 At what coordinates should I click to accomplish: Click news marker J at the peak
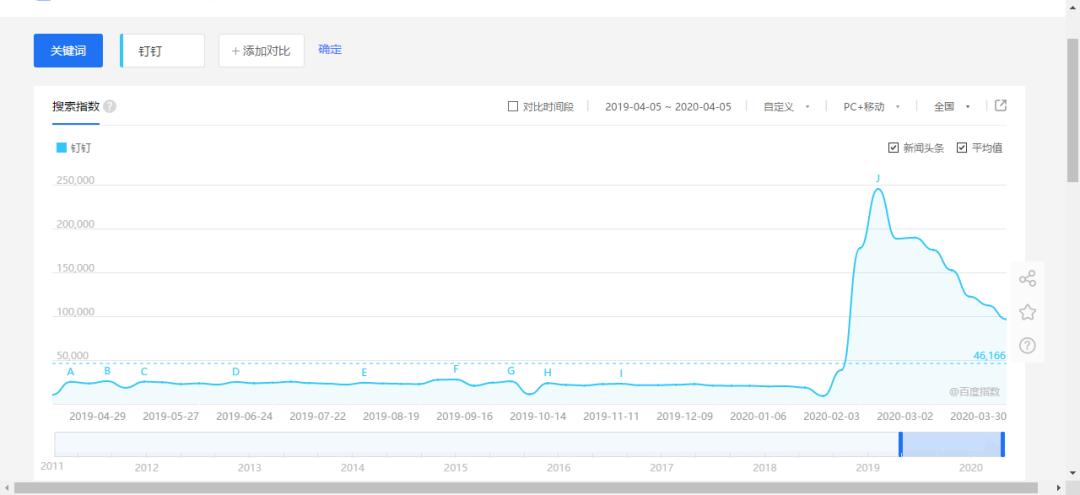click(x=878, y=178)
